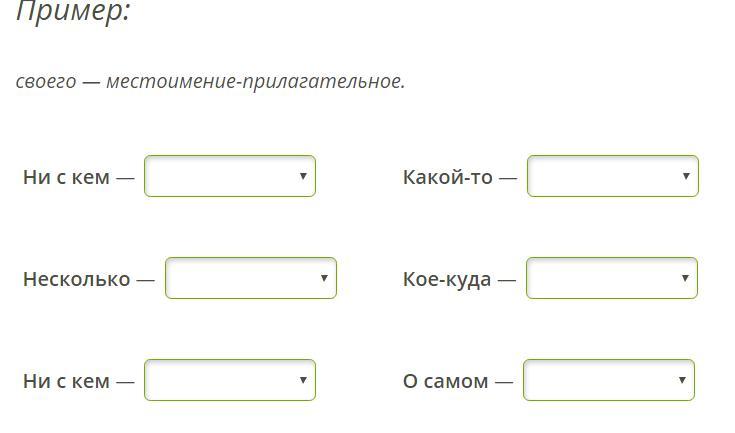Click the example sentence starting with своего
Image resolution: width=735 pixels, height=433 pixels.
[x=210, y=81]
